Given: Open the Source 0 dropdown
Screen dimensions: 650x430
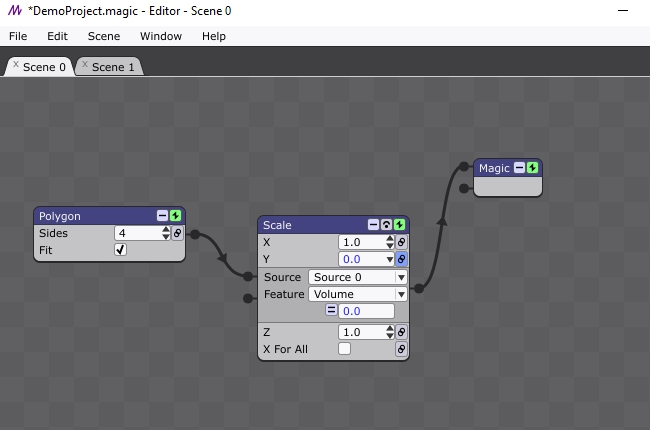Looking at the screenshot, I should pyautogui.click(x=358, y=277).
